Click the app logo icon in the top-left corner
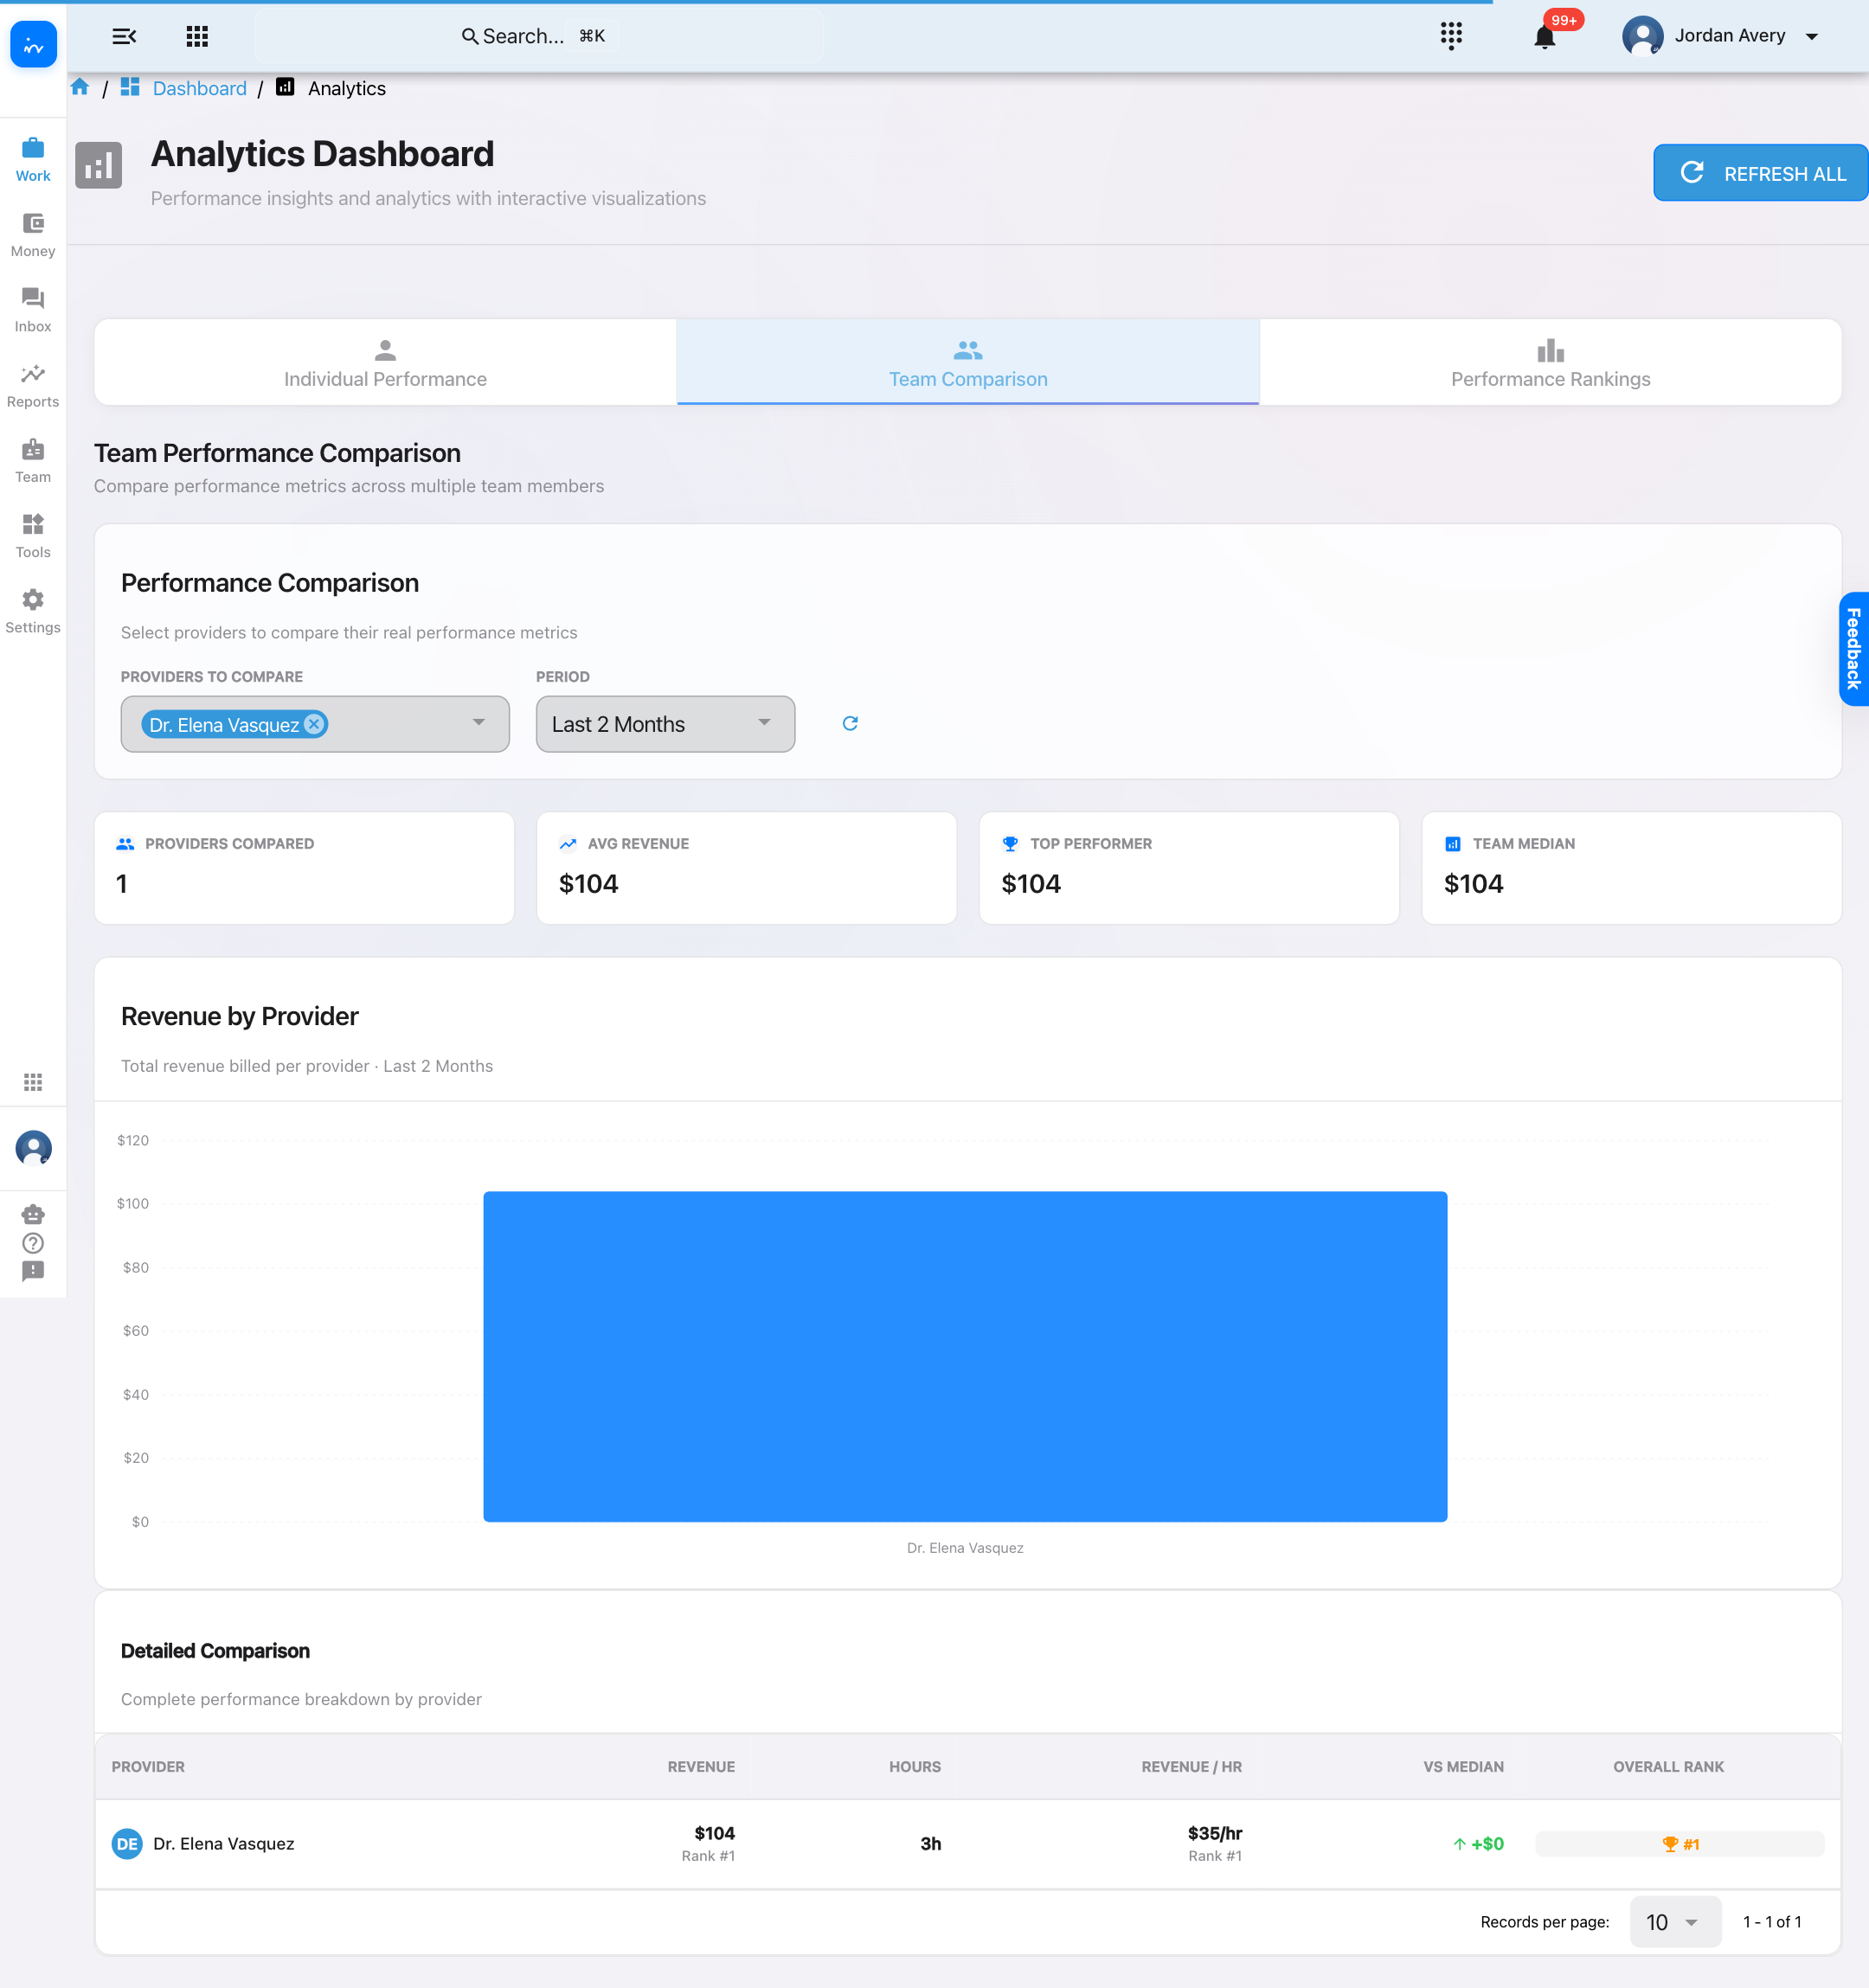 (33, 44)
